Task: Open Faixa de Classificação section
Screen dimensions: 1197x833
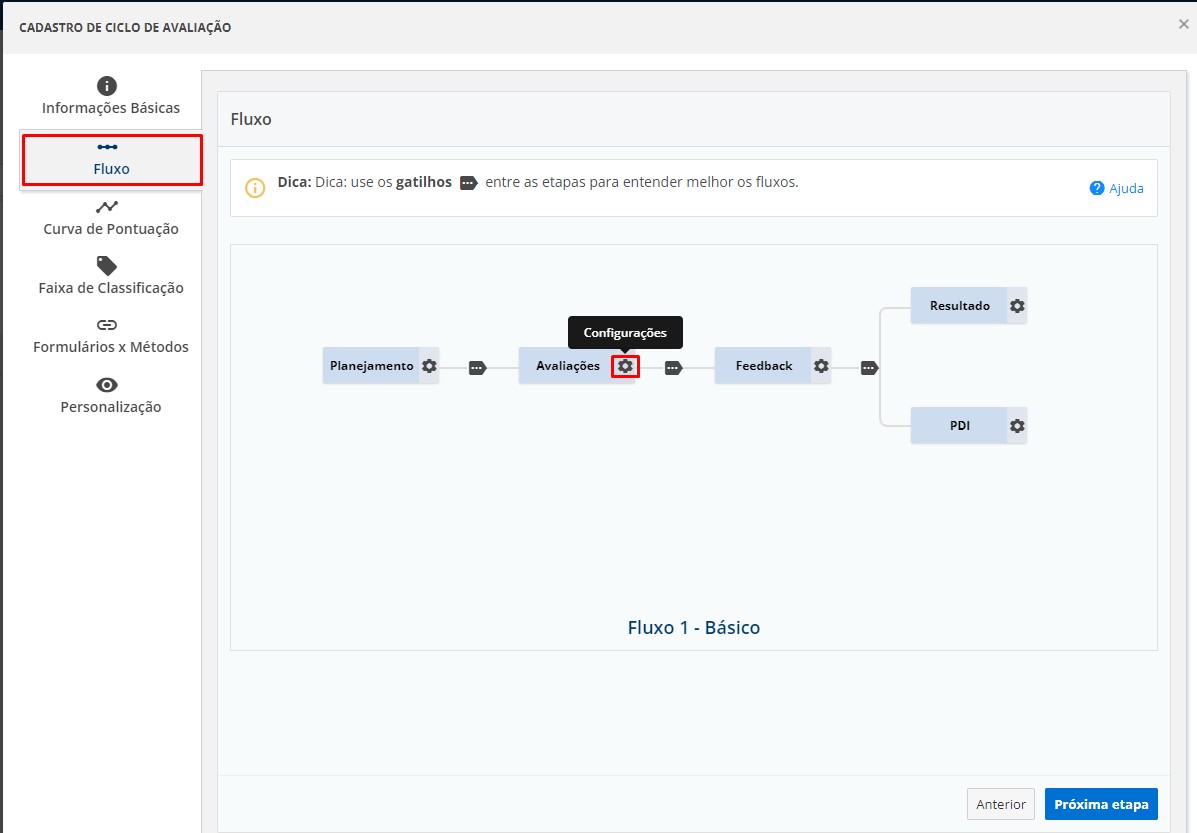Action: pyautogui.click(x=111, y=277)
